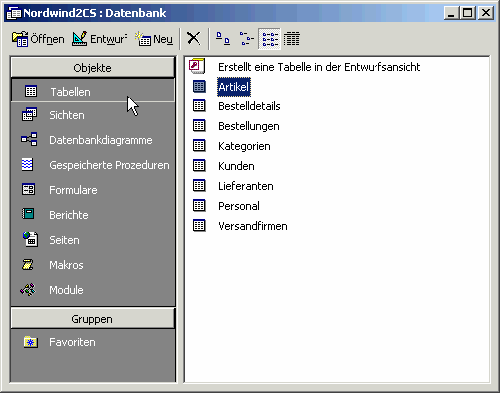Click the Öffnen toolbar button
Screen dimensions: 500x393
38,39
